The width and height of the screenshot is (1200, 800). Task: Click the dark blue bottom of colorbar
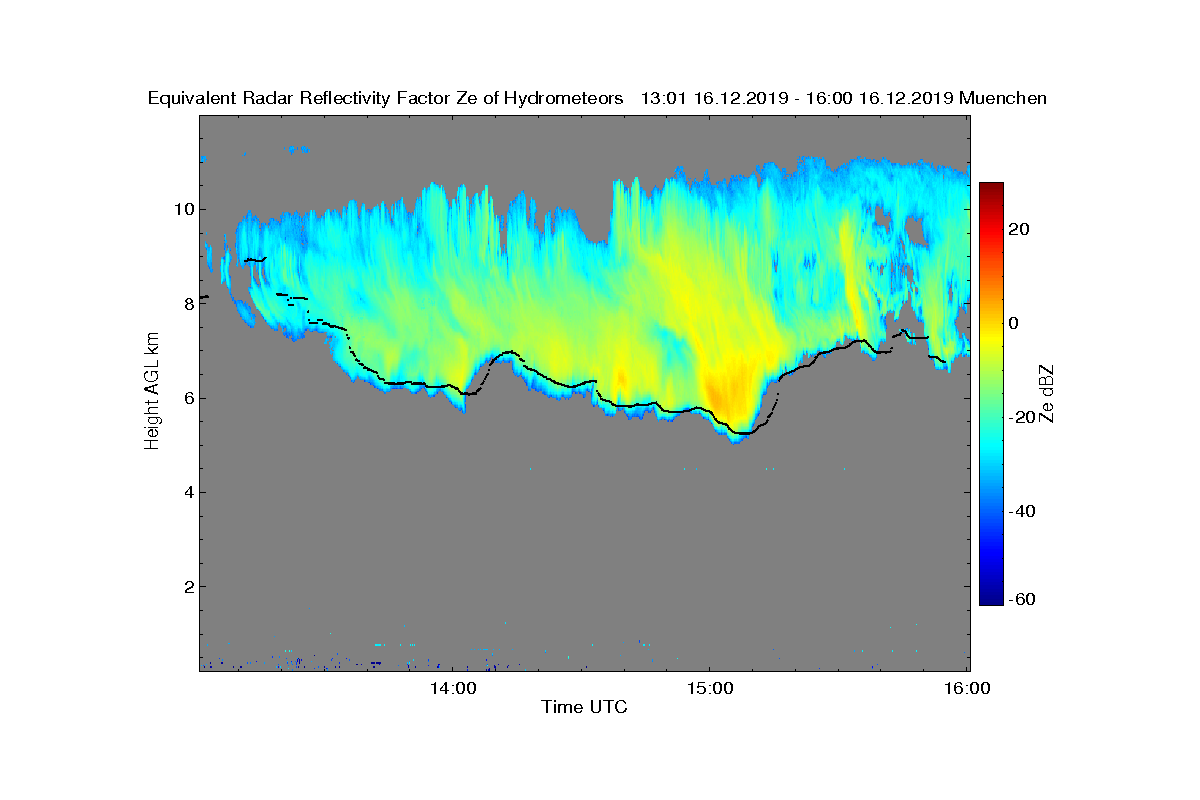pos(991,599)
